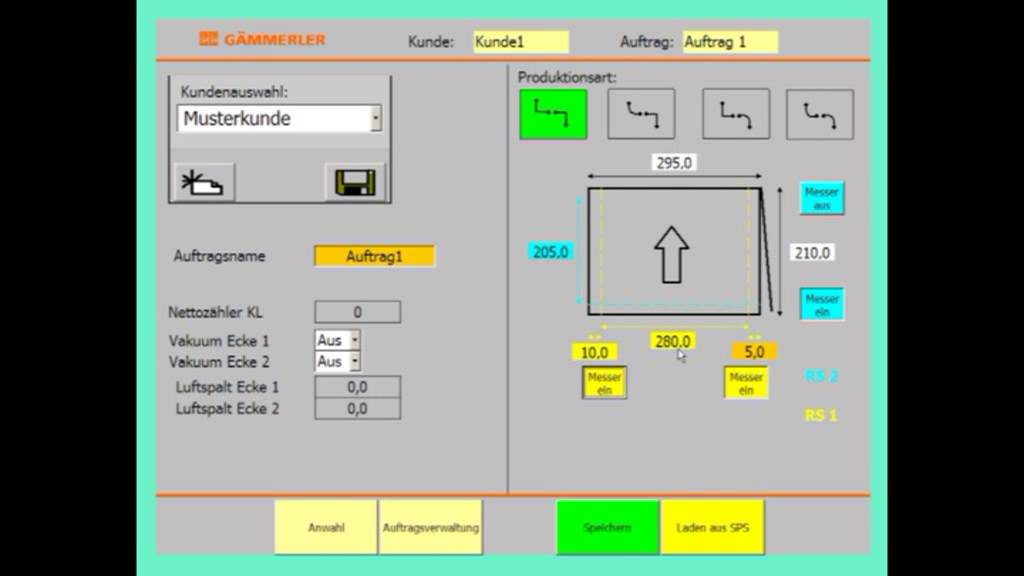Viewport: 1024px width, 576px height.
Task: Select the first green production type icon
Action: pyautogui.click(x=553, y=114)
